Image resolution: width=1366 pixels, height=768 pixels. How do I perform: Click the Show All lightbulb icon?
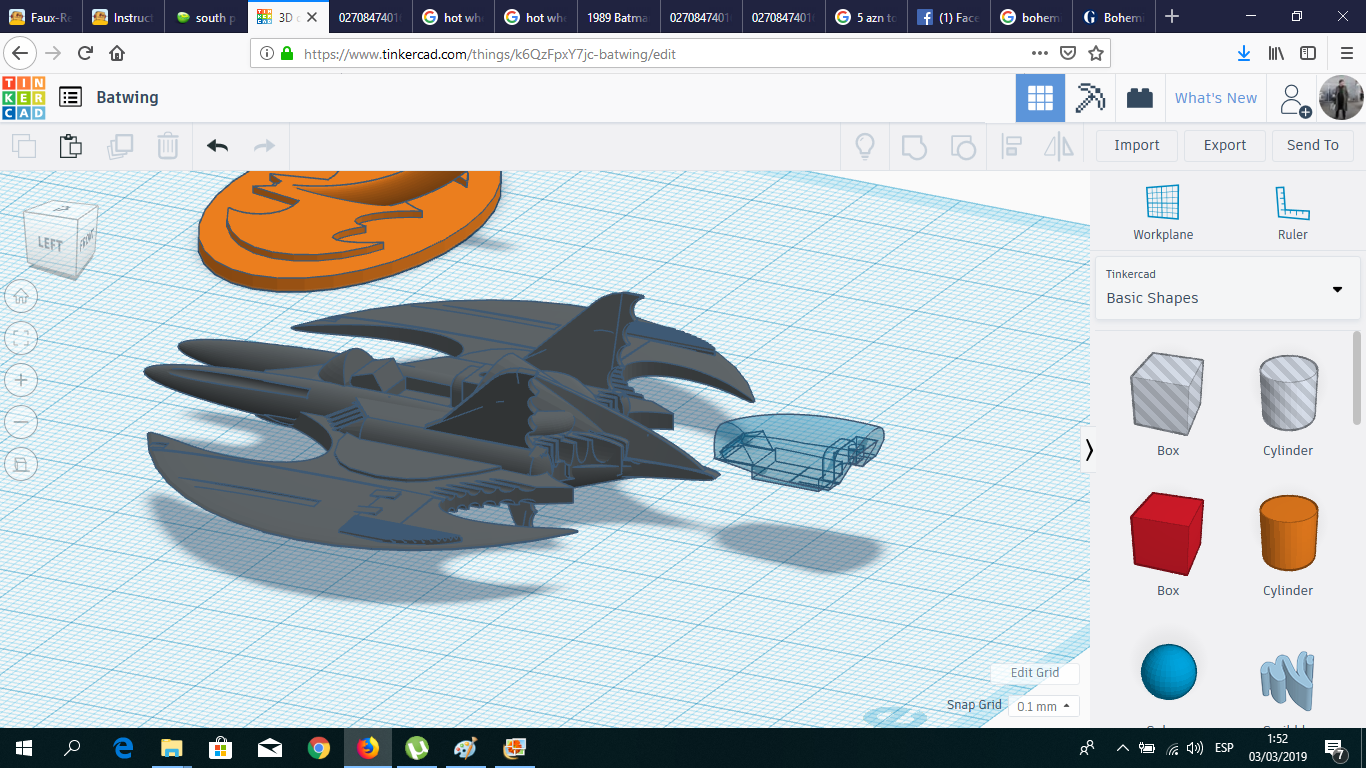[x=865, y=146]
